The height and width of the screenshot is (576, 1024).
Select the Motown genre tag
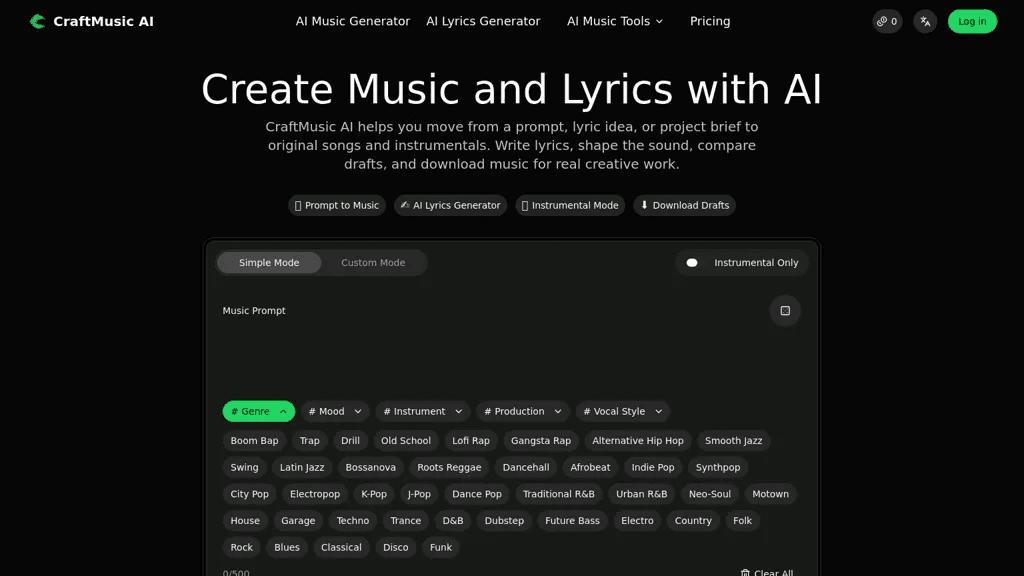click(x=770, y=494)
